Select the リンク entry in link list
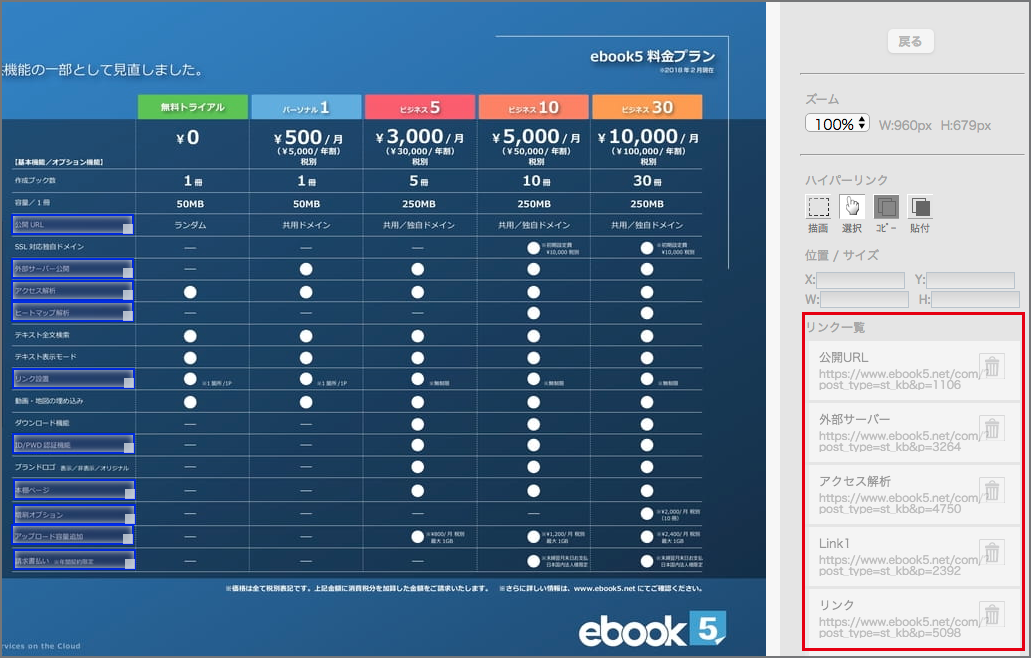This screenshot has height=658, width=1031. (x=913, y=619)
